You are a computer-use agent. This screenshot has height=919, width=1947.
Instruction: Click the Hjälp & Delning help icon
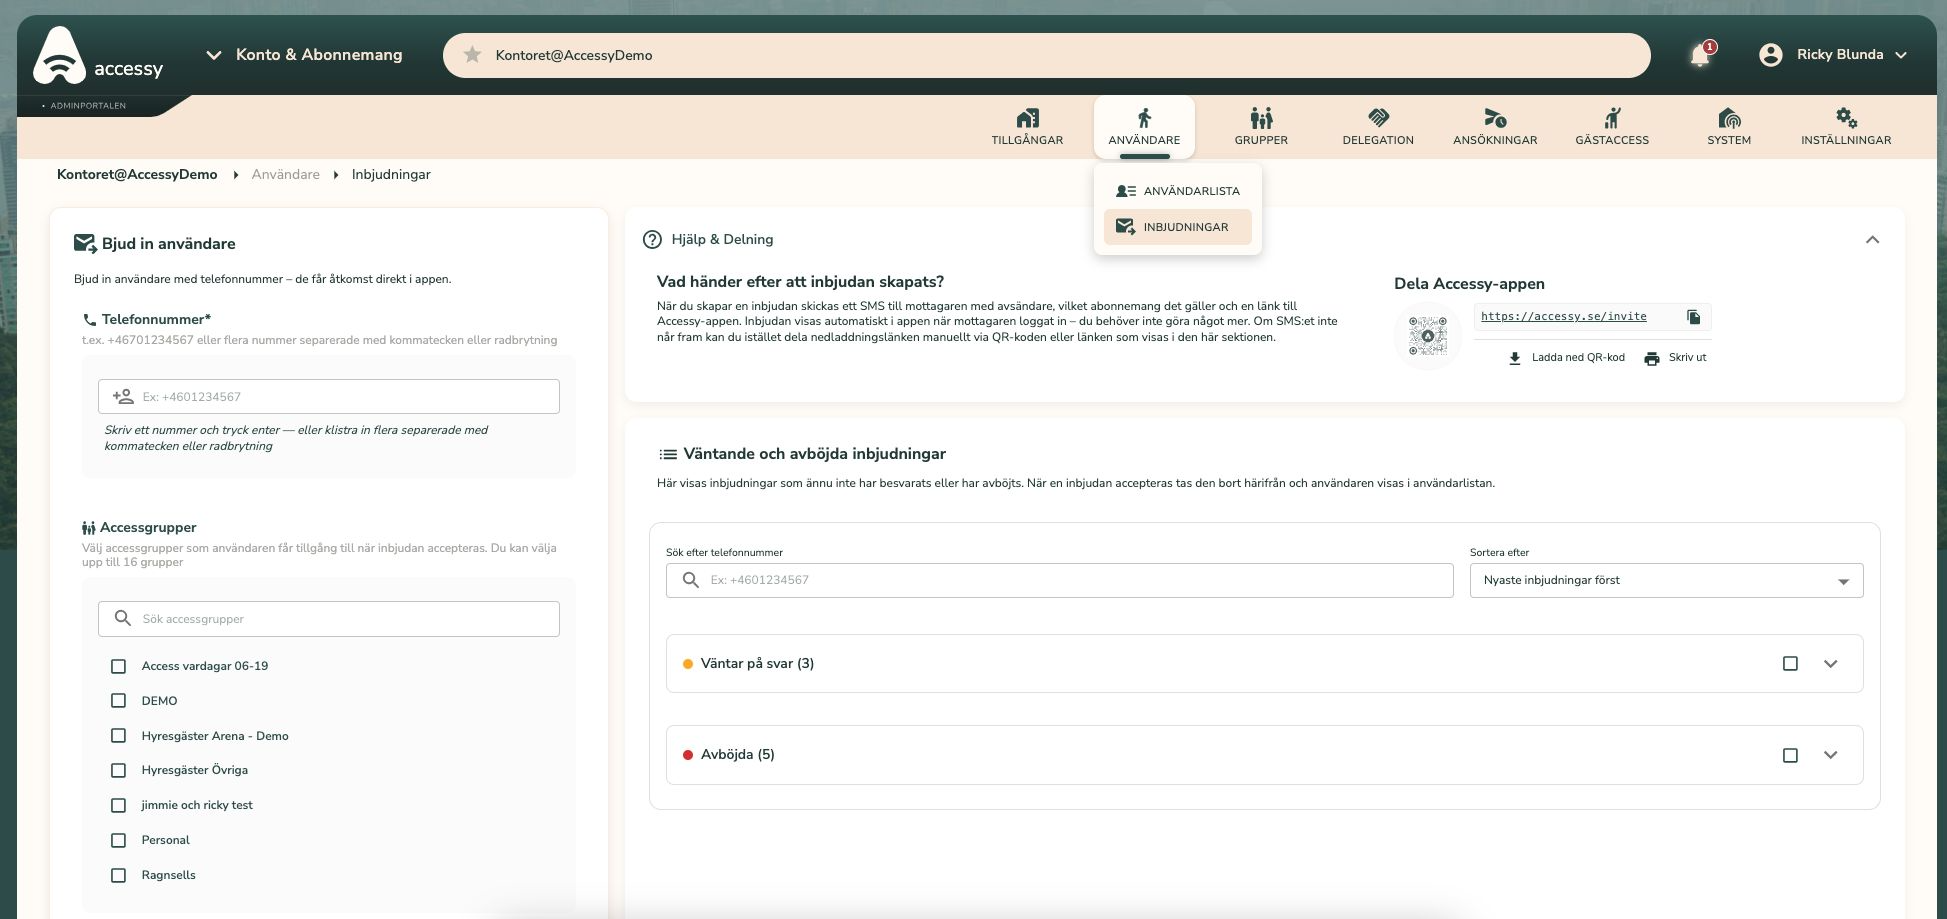click(652, 239)
